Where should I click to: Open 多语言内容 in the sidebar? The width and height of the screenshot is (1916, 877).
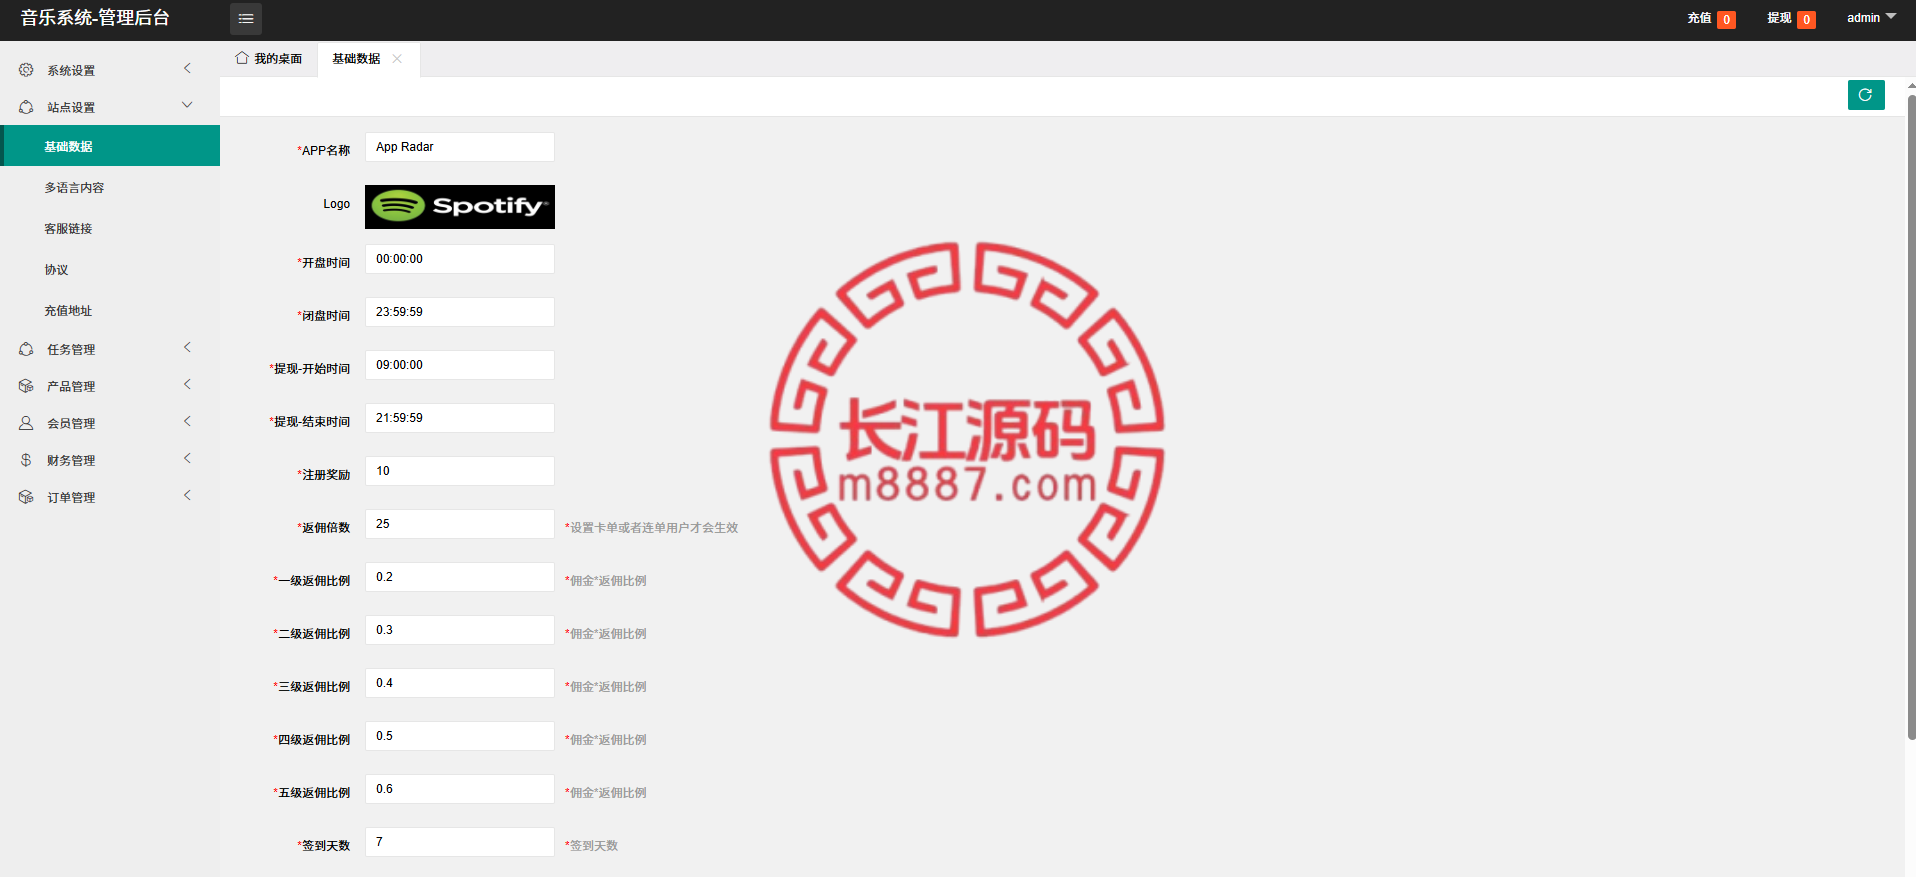pos(74,188)
